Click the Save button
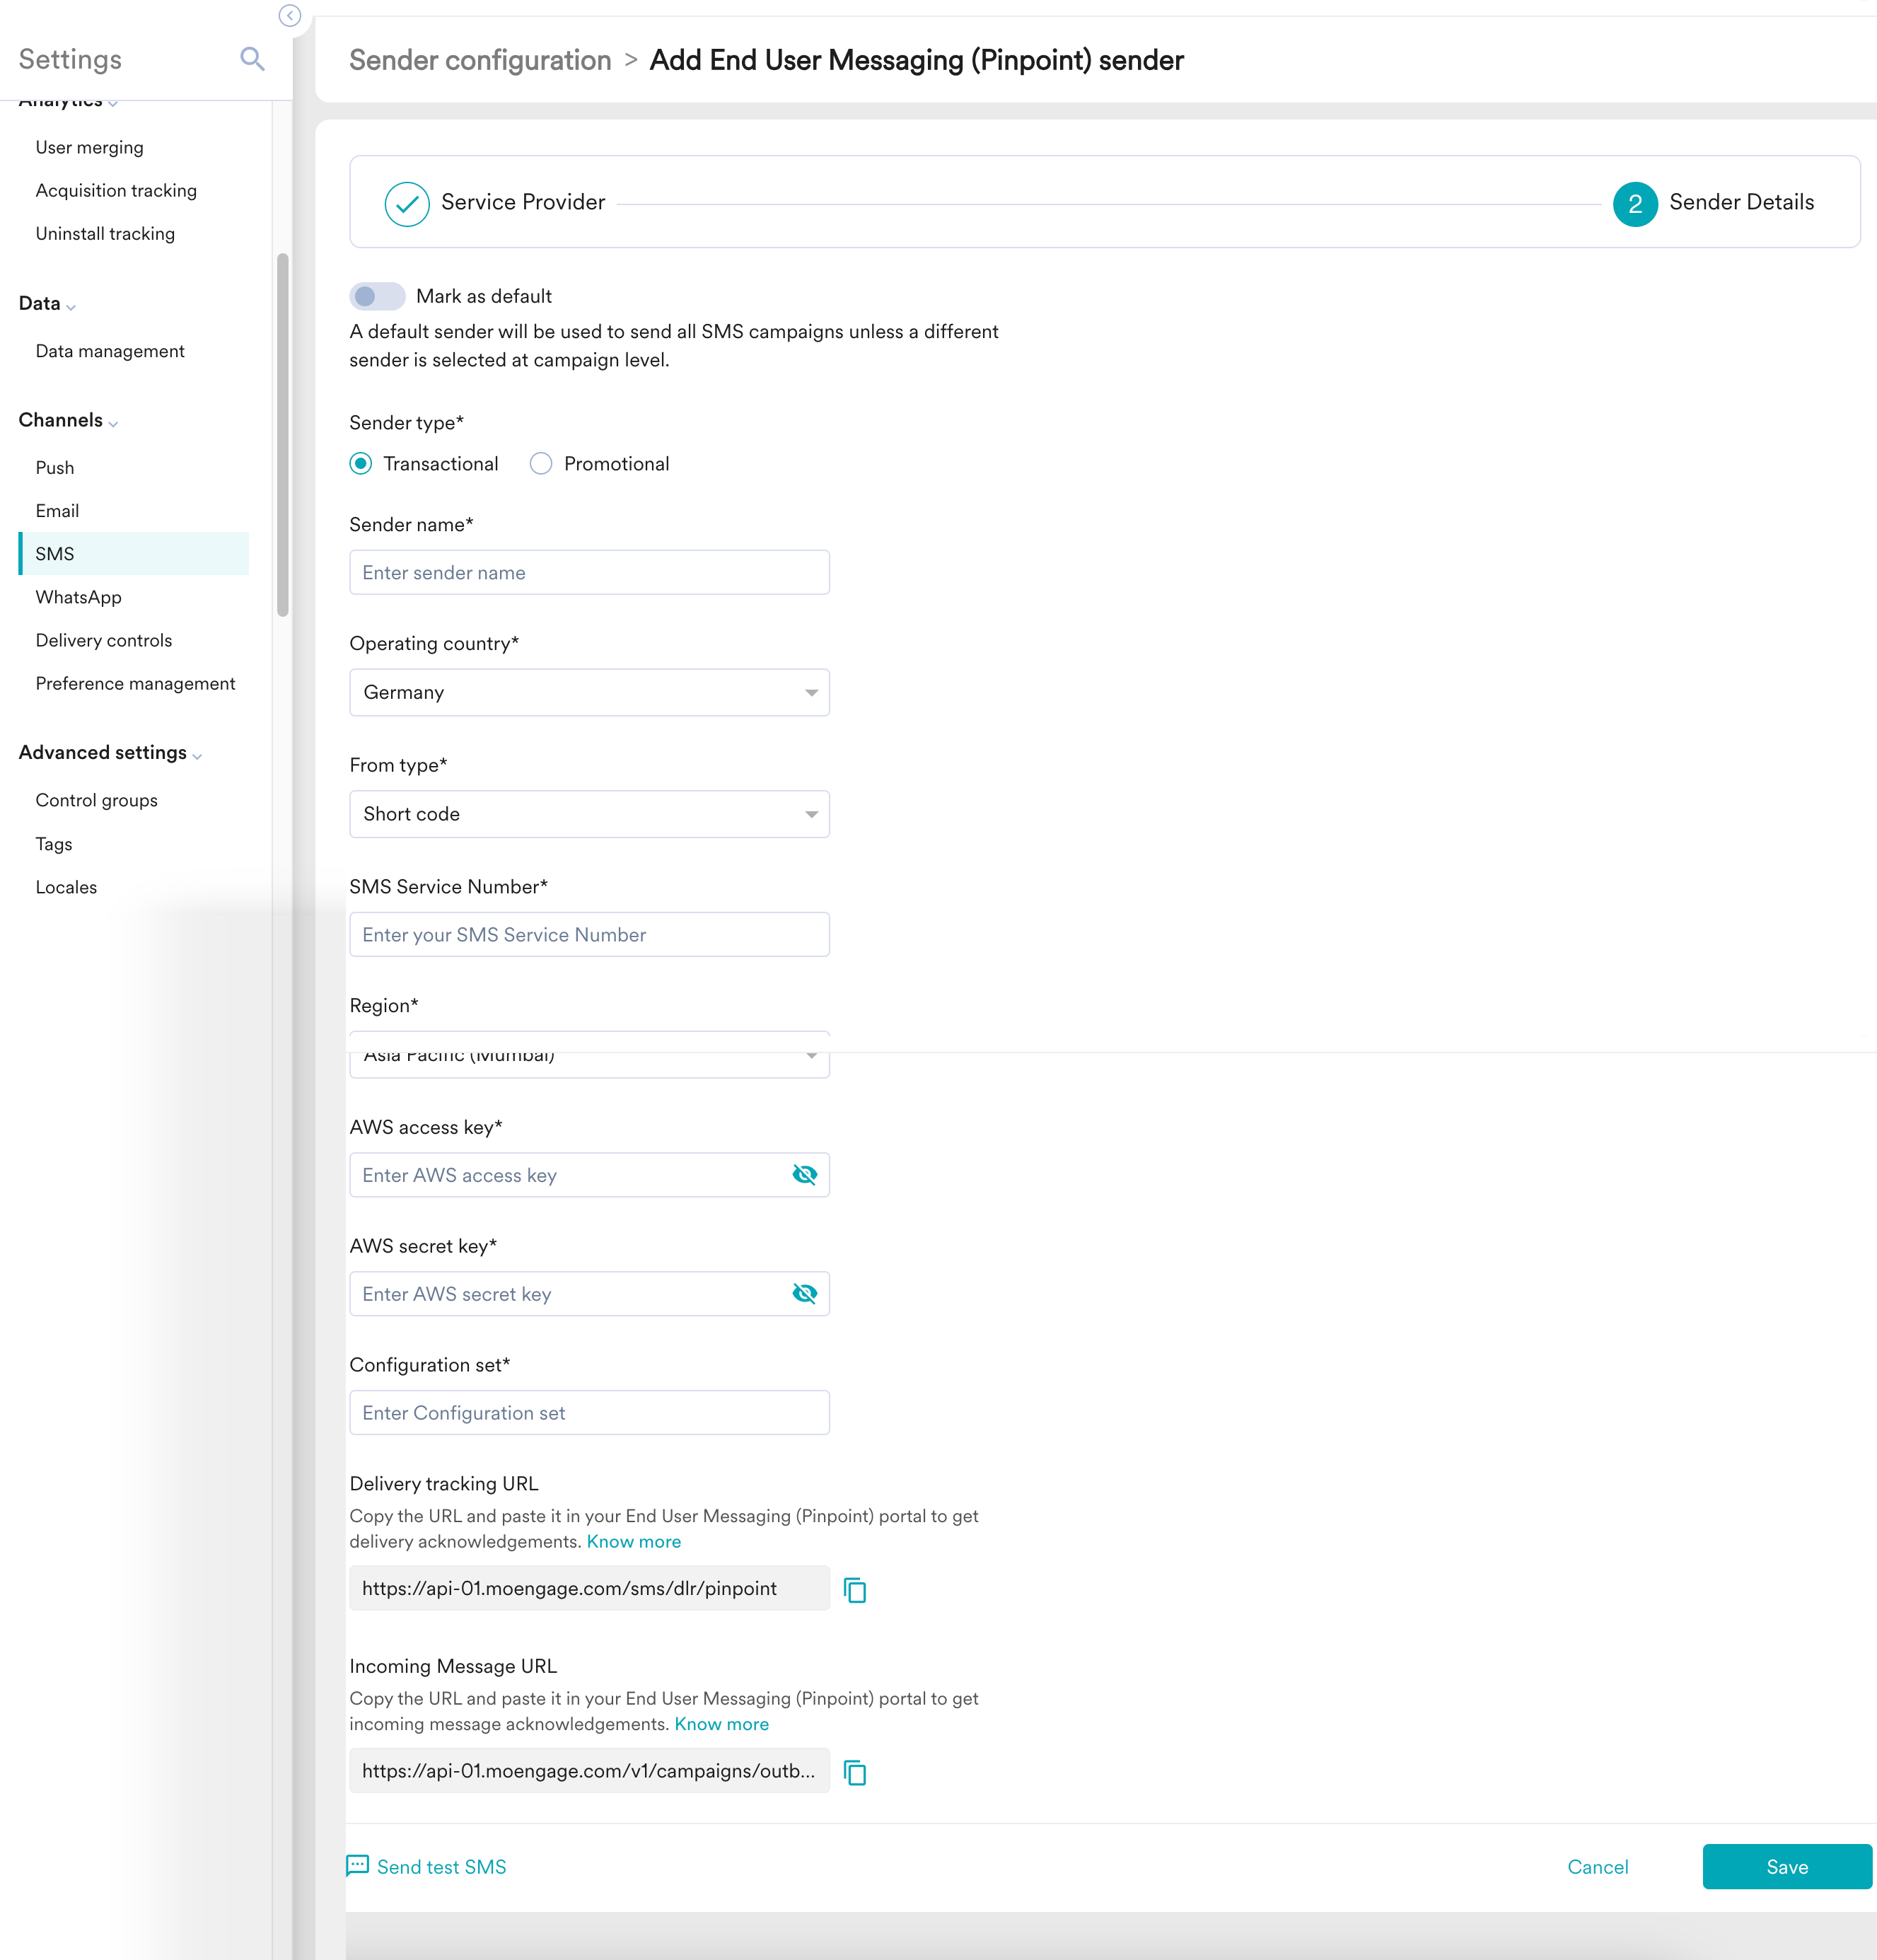The image size is (1877, 1960). click(1787, 1866)
